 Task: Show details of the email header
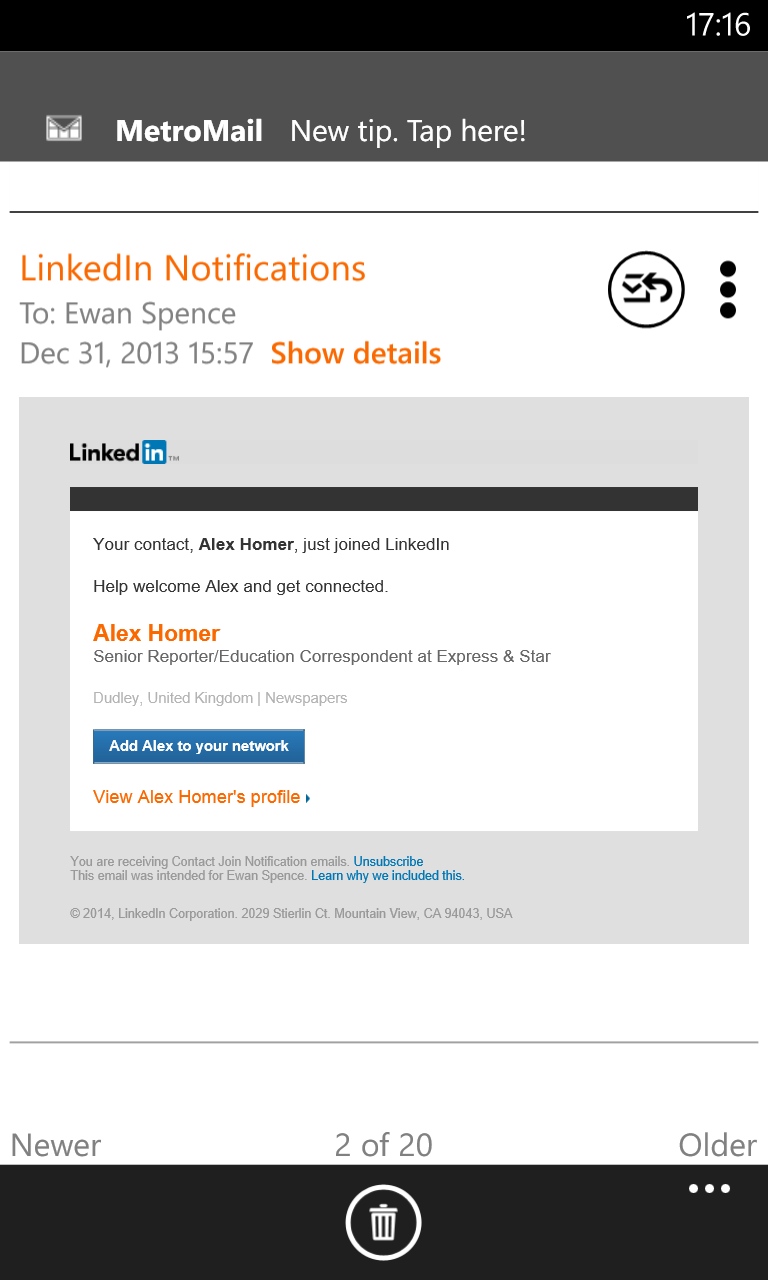pos(356,353)
